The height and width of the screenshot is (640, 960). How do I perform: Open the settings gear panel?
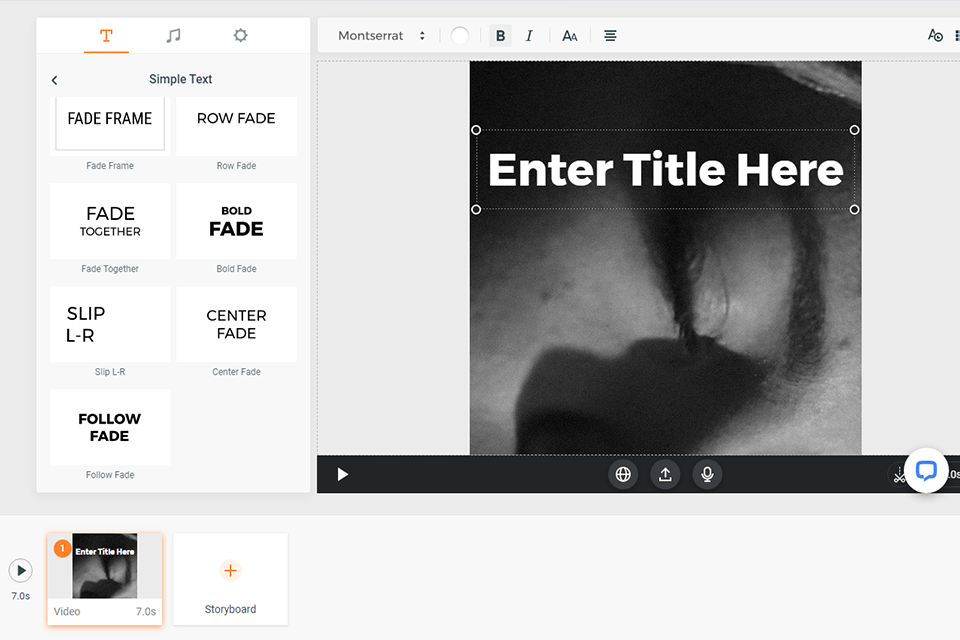(240, 35)
